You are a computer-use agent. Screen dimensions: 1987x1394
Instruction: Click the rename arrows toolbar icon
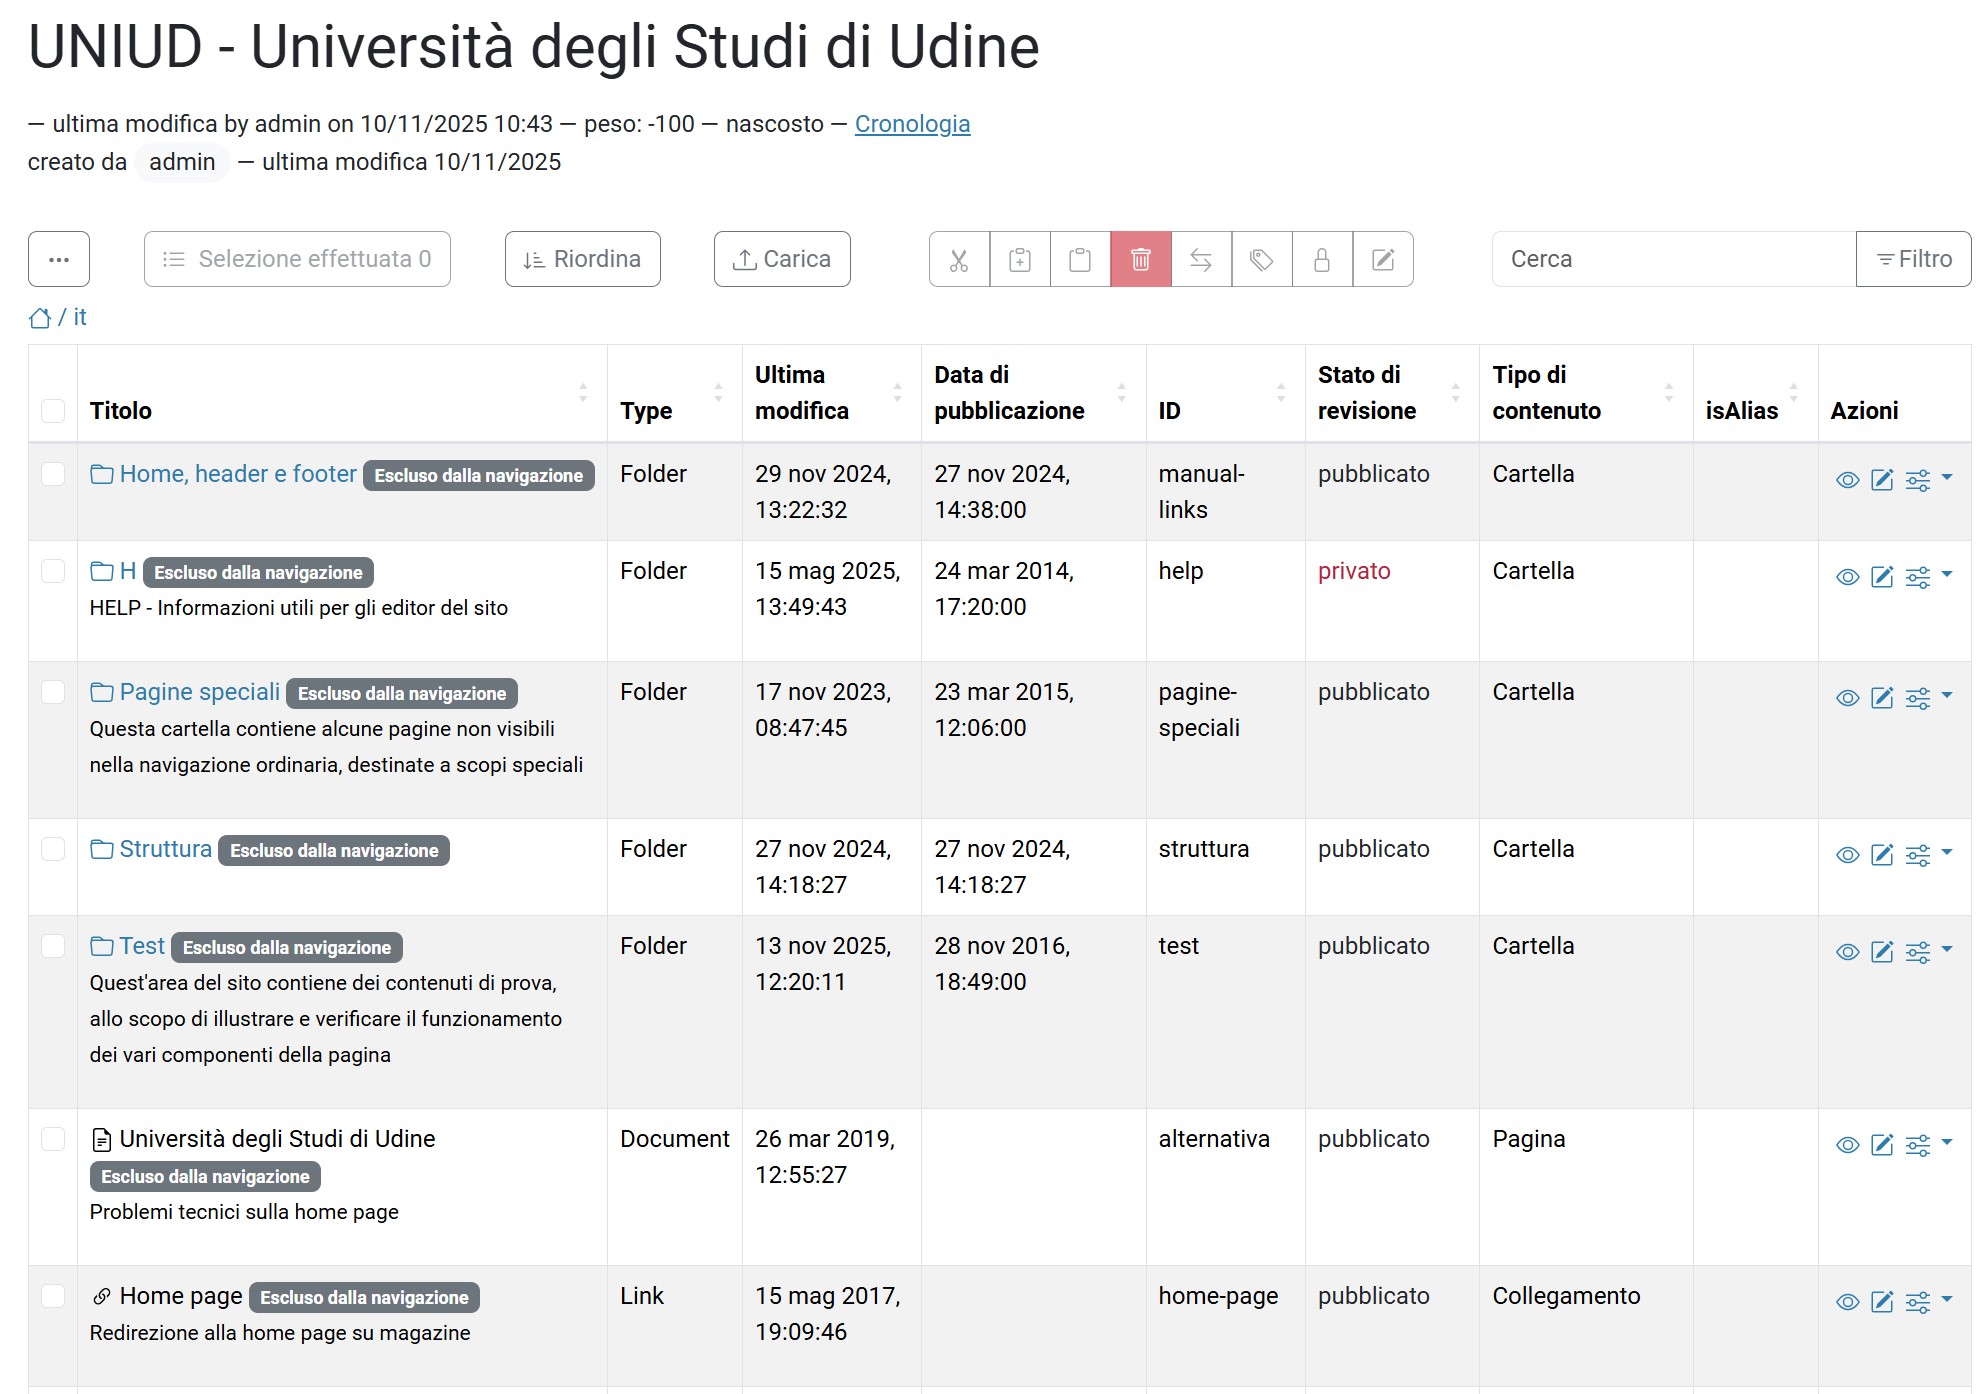pyautogui.click(x=1201, y=260)
